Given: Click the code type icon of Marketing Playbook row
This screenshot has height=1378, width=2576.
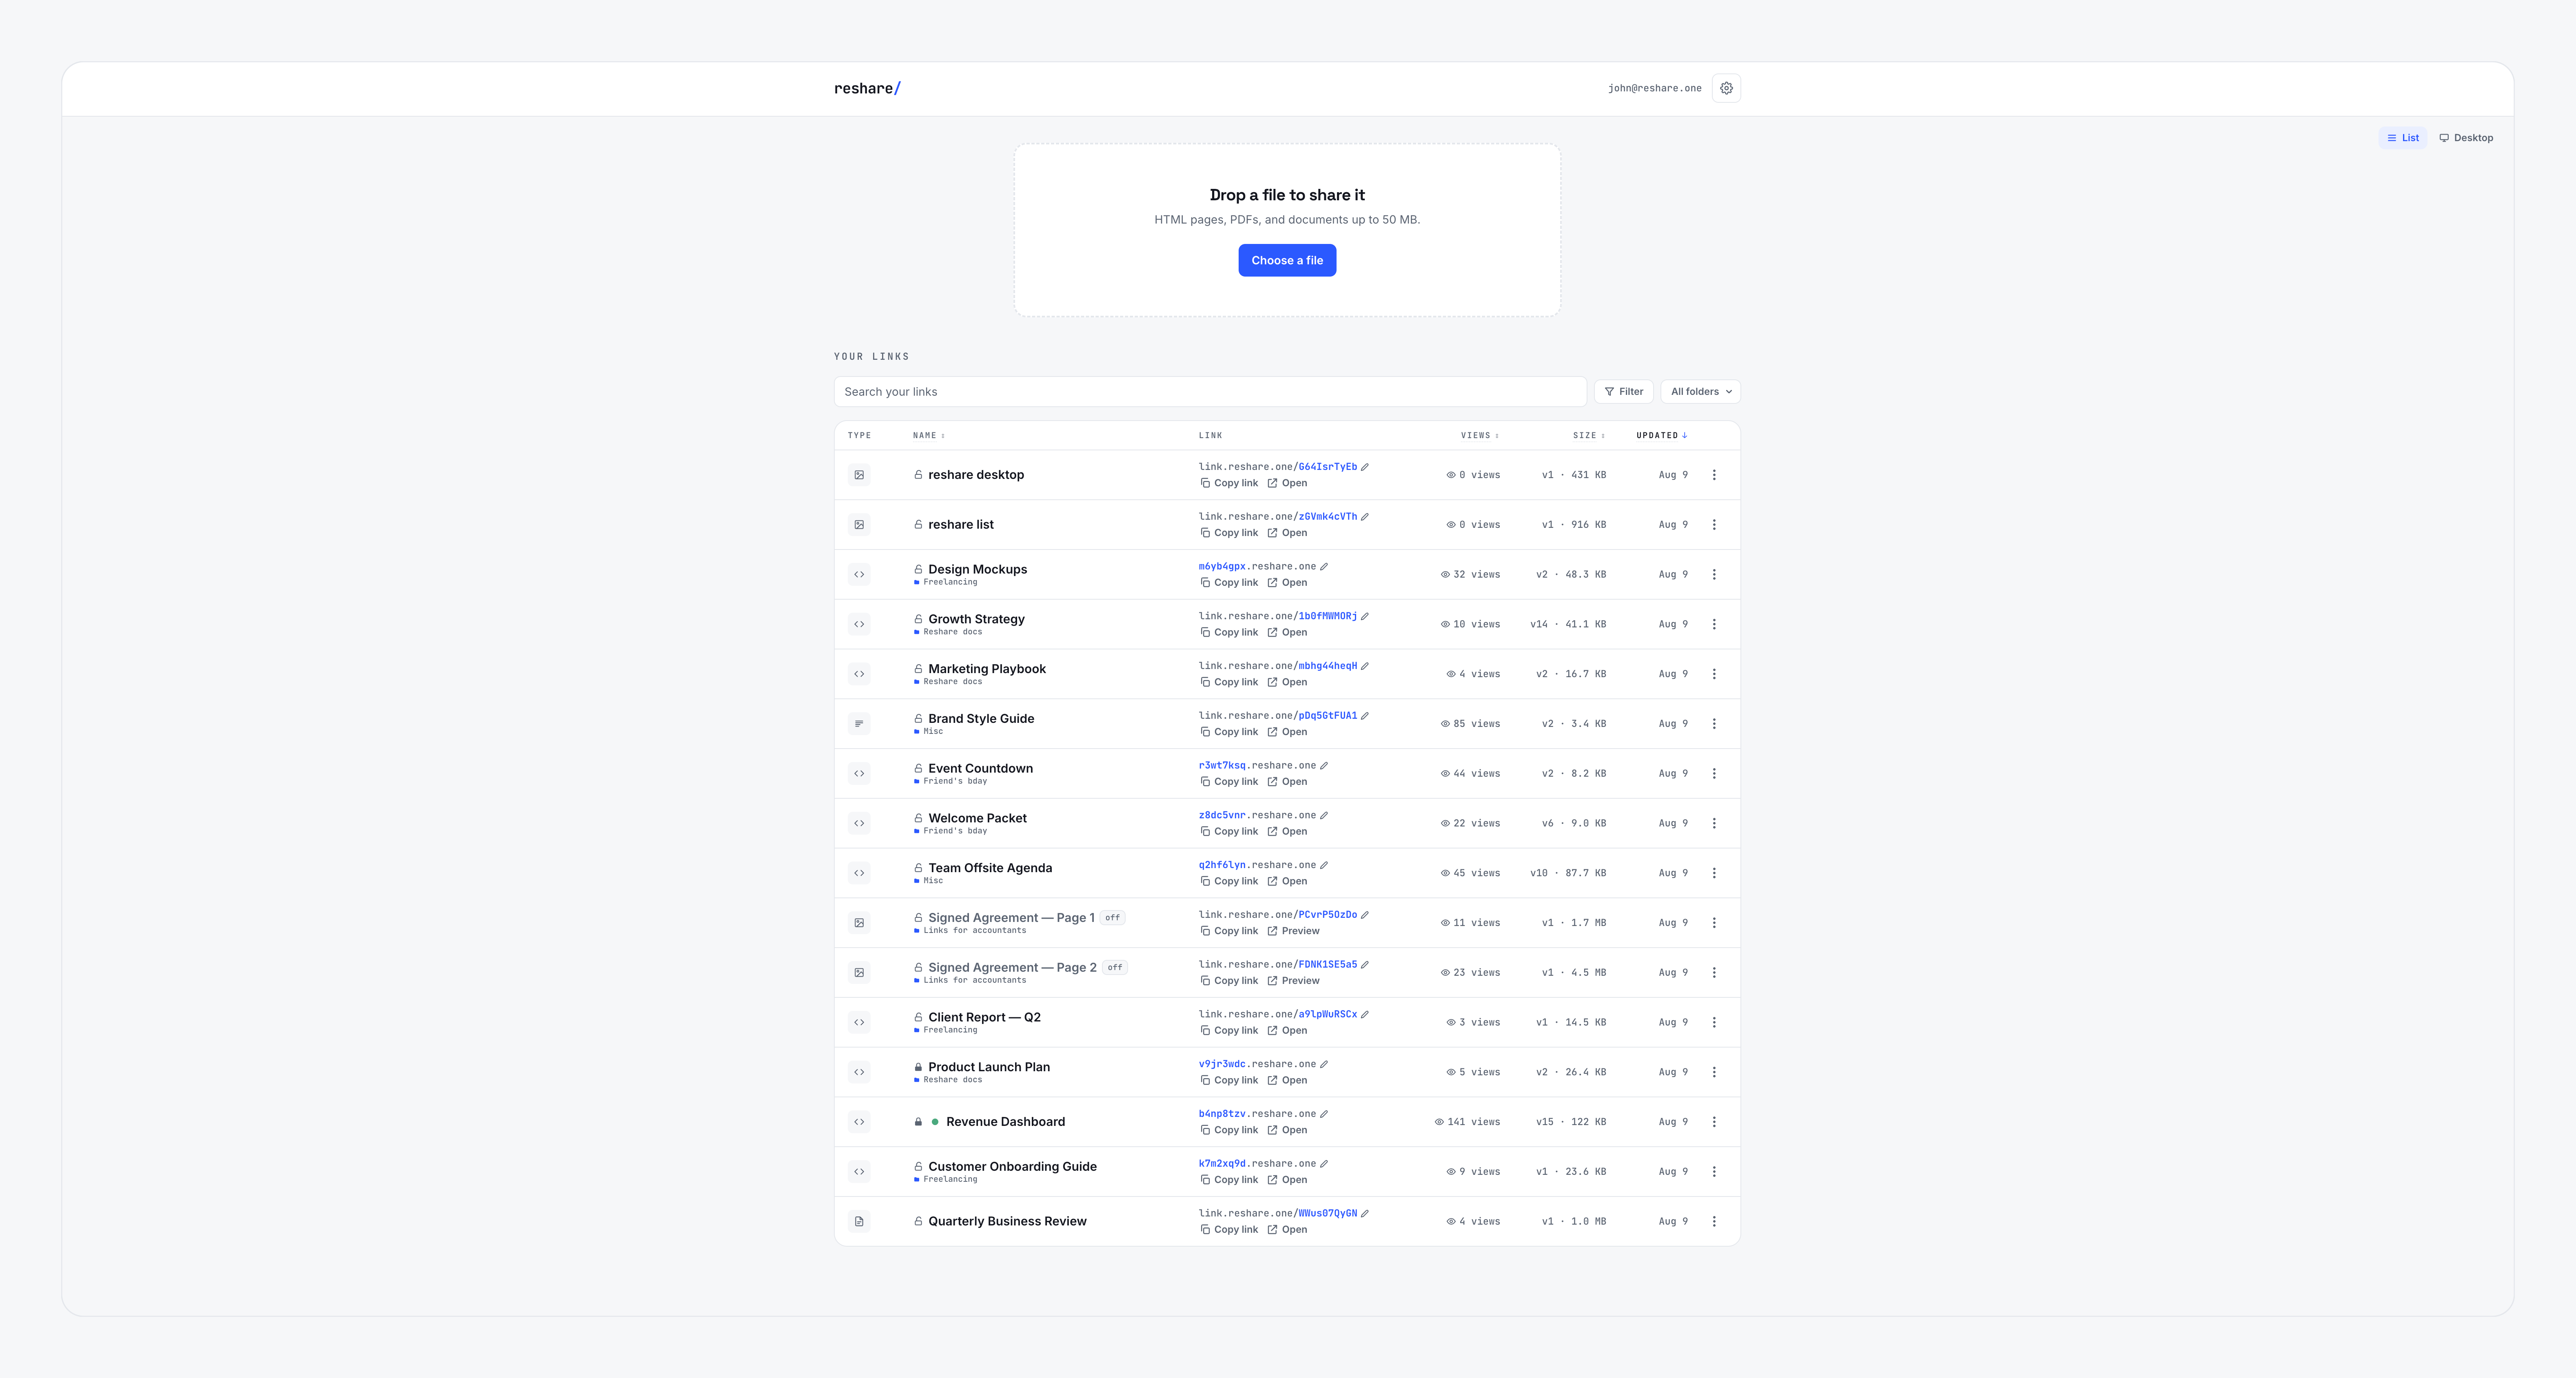Looking at the screenshot, I should click(859, 674).
